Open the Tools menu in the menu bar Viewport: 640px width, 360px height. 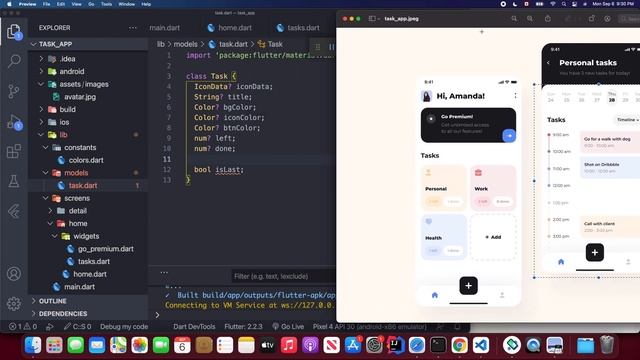pyautogui.click(x=106, y=4)
